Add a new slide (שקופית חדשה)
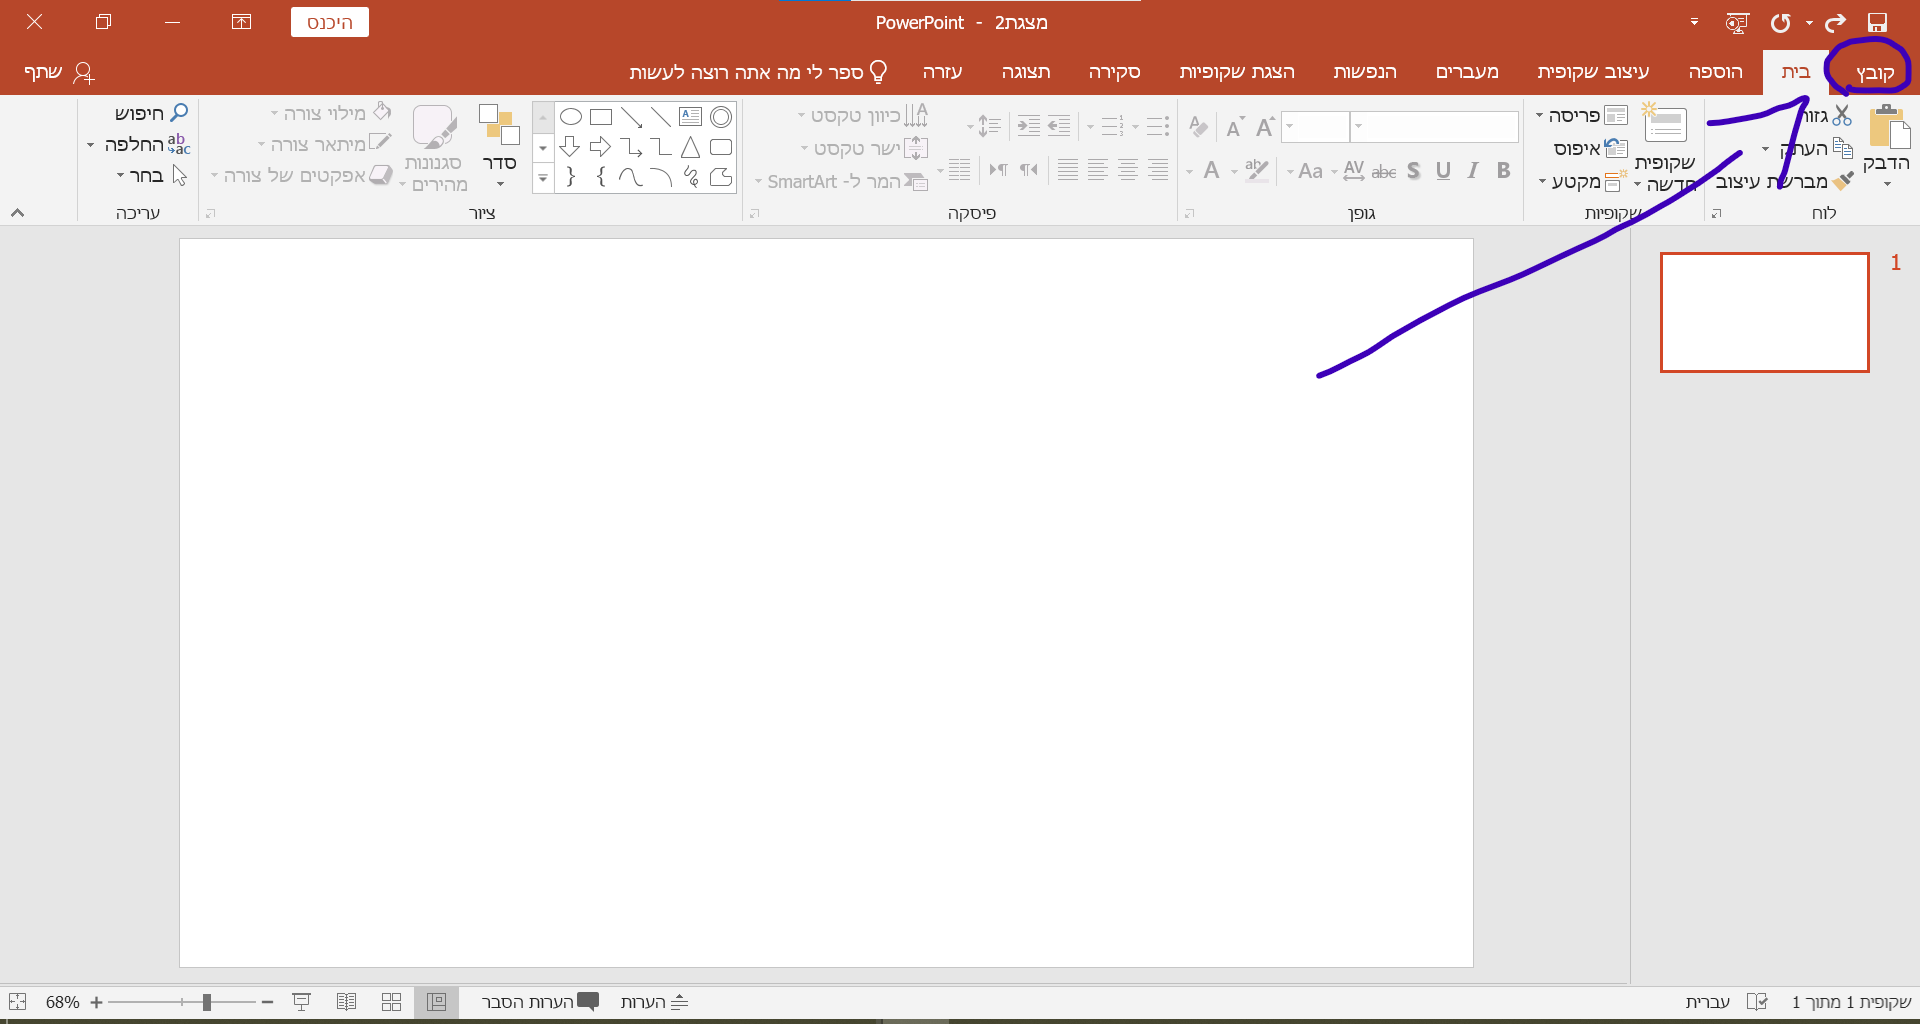This screenshot has width=1920, height=1024. pyautogui.click(x=1665, y=126)
